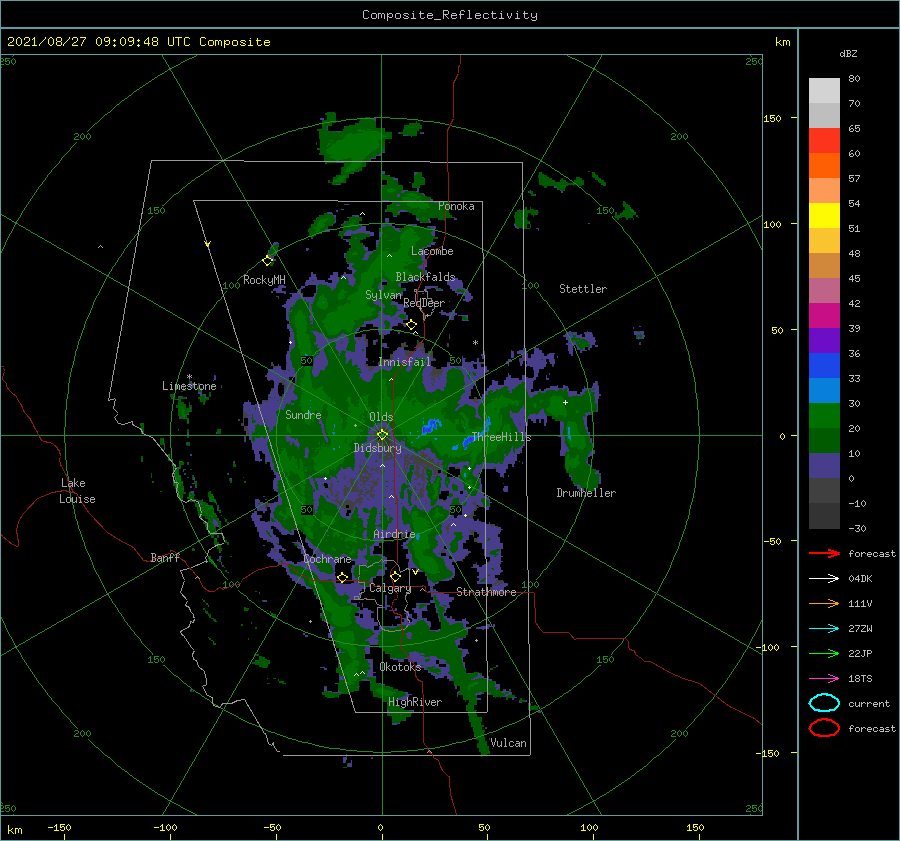Click the 2021/08/27 09:09:48 UTC Composite timestamp
900x841 pixels.
coord(138,42)
